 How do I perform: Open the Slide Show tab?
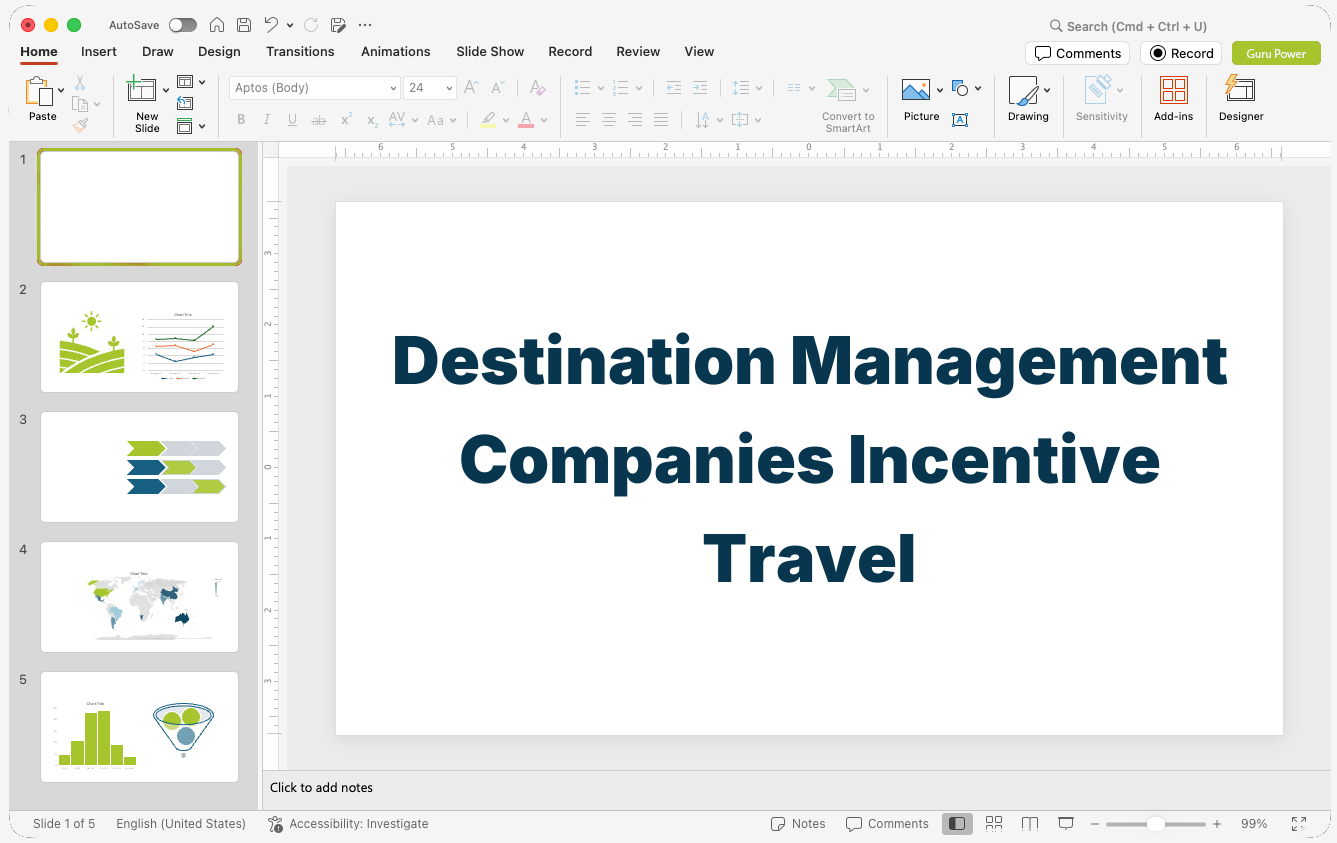[490, 51]
